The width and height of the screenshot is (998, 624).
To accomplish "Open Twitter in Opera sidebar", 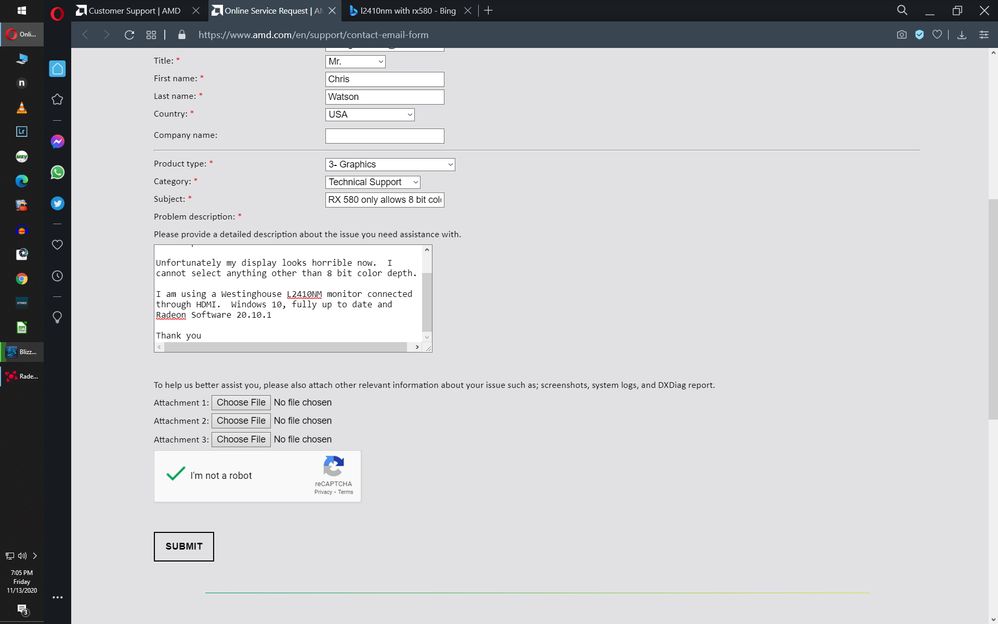I will pos(57,204).
